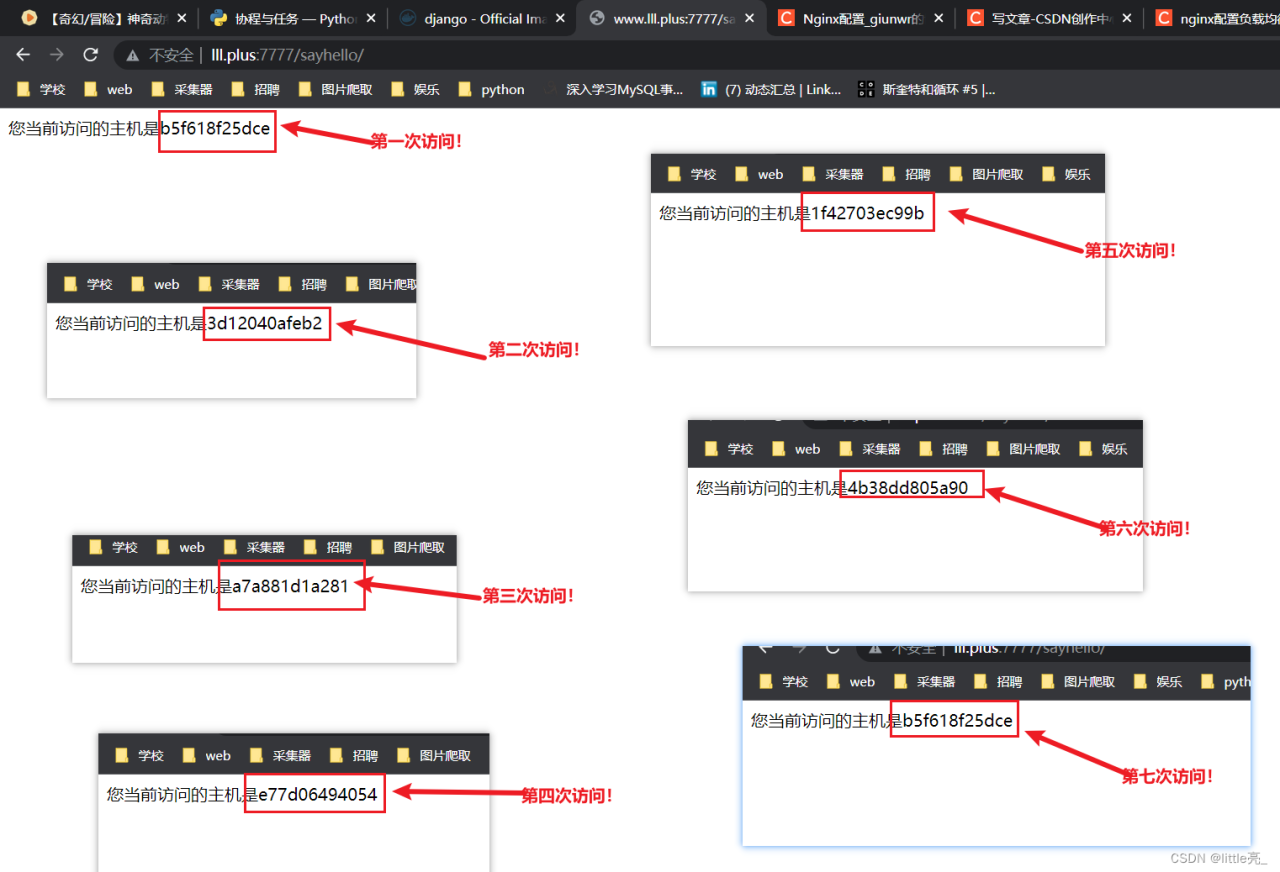Open the 深入学习MySQL事... bookmark
Screen dimensions: 1280x872
(612, 89)
